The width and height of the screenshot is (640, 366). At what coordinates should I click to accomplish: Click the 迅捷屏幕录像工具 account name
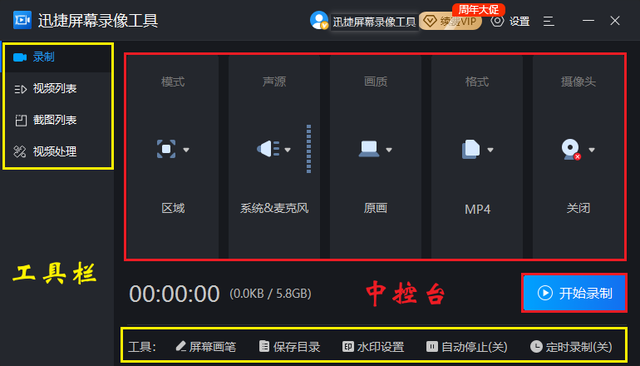pos(374,22)
